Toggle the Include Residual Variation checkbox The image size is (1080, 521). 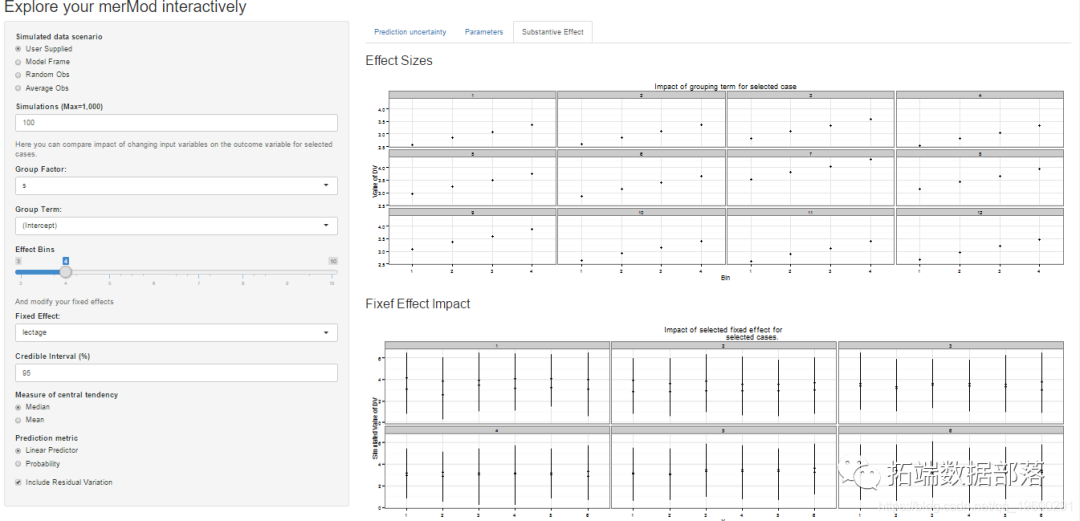pyautogui.click(x=19, y=482)
